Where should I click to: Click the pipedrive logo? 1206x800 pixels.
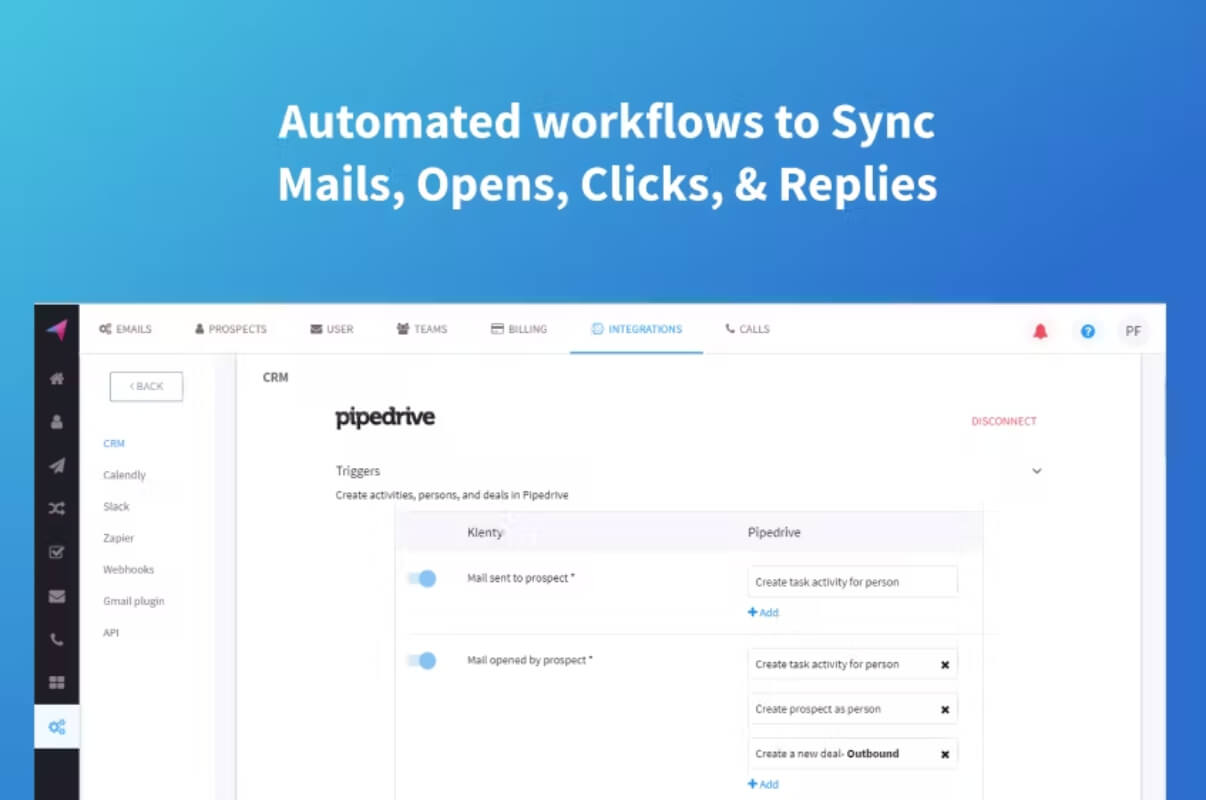point(385,417)
